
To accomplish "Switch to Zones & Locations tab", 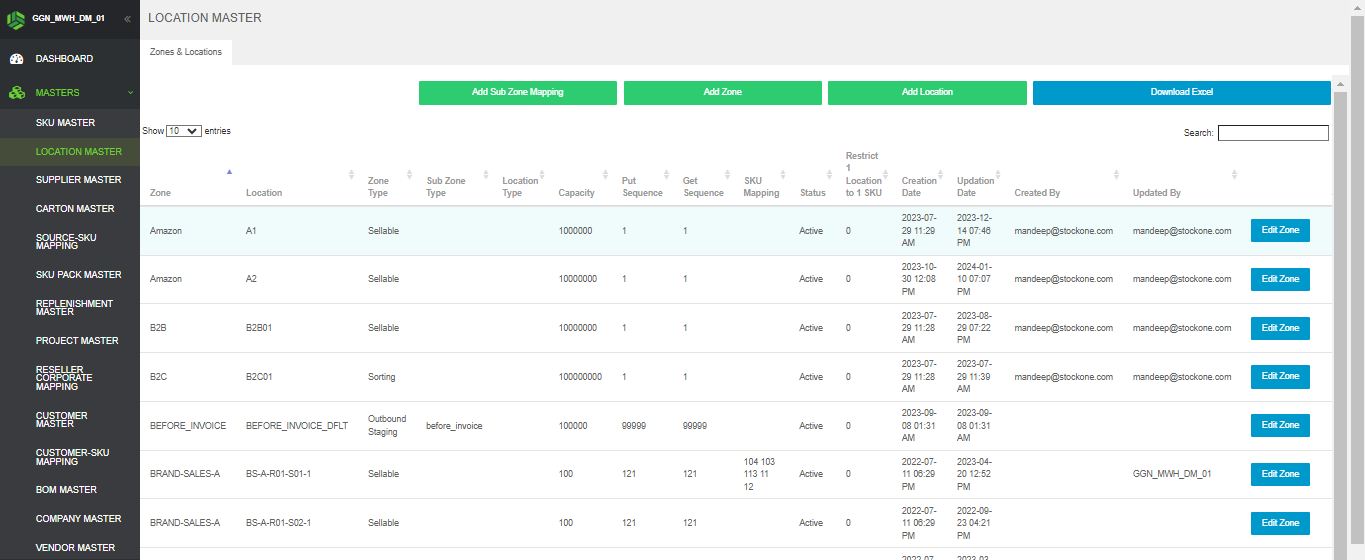I will click(186, 52).
